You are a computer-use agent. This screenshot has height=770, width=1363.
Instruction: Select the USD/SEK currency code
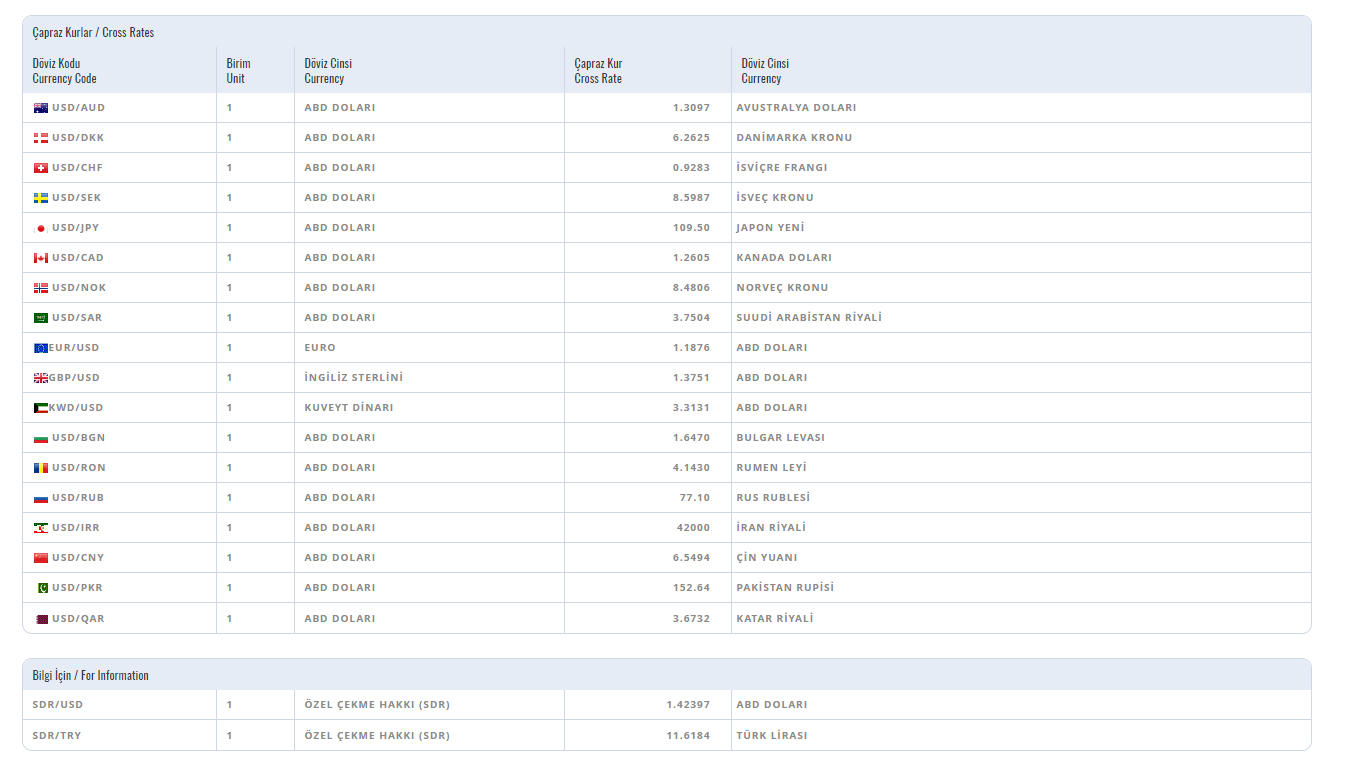click(x=76, y=198)
